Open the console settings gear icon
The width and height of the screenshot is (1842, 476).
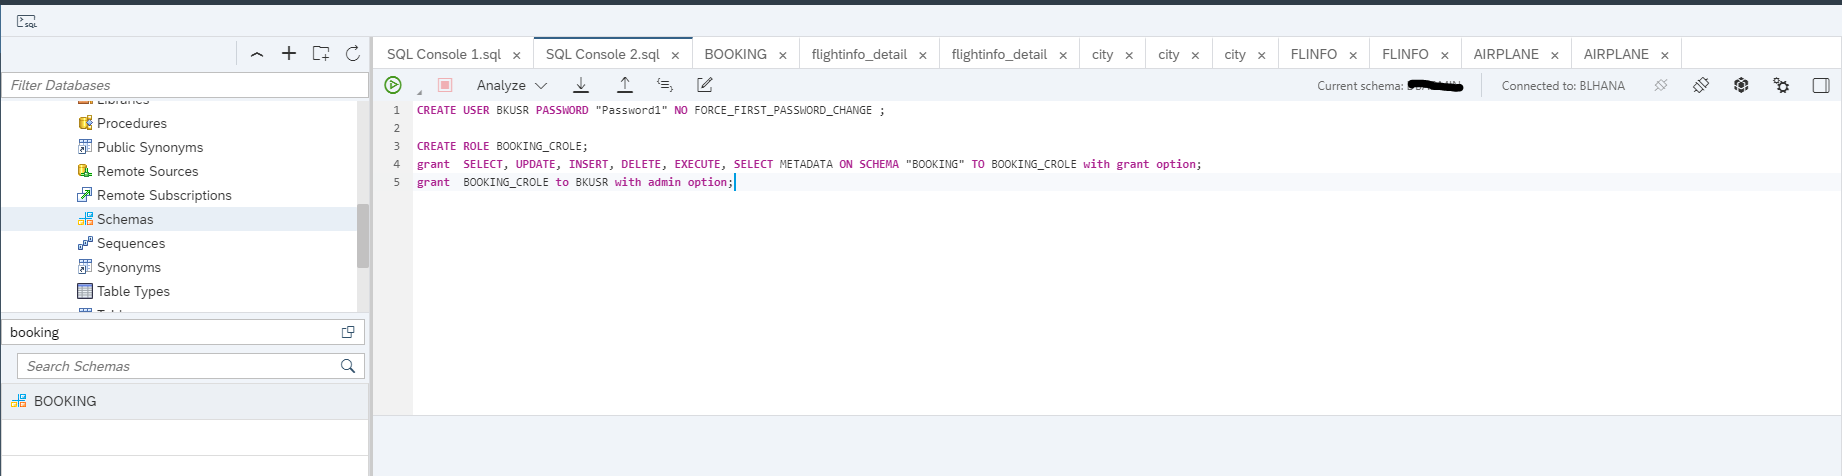[1781, 86]
